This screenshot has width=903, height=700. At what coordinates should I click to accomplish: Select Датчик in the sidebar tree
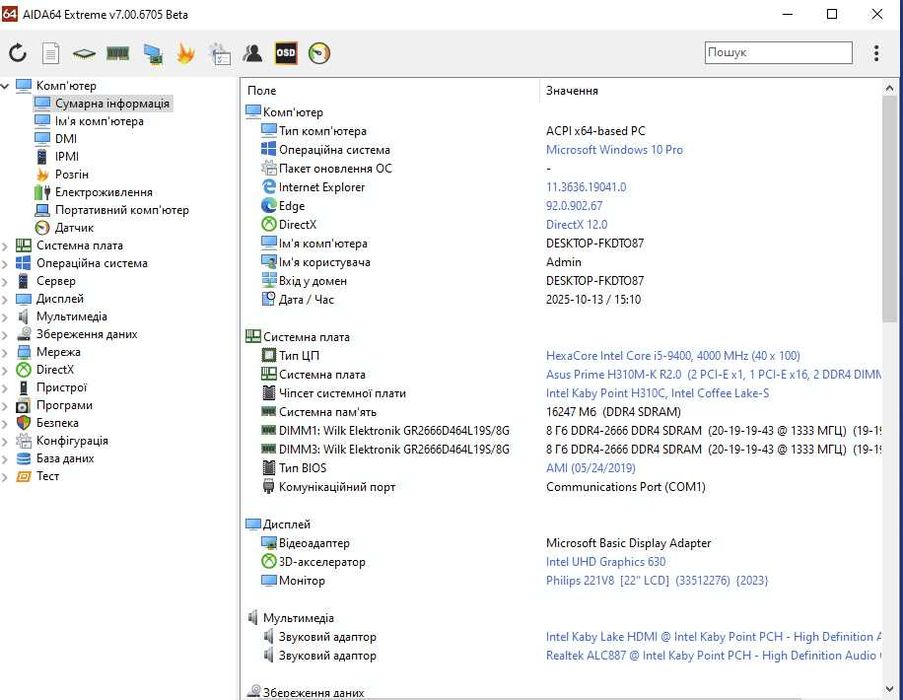pos(74,228)
